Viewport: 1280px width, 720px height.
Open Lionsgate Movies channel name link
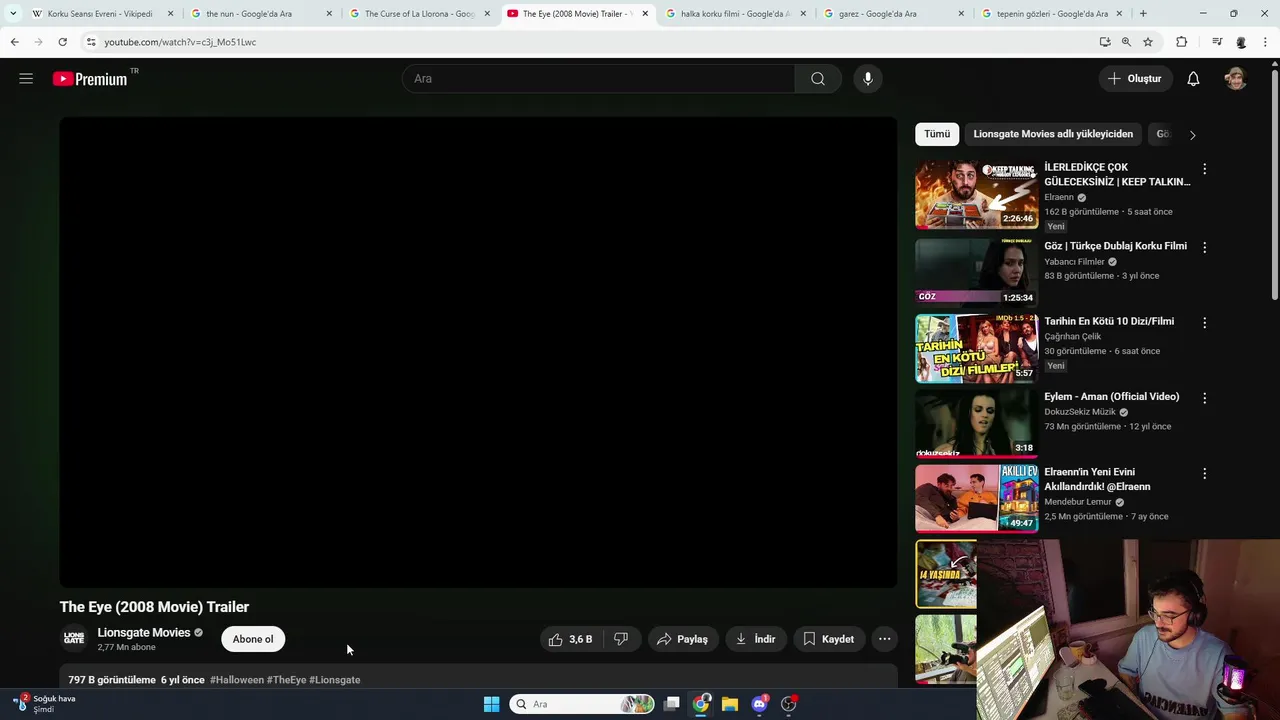click(x=143, y=633)
